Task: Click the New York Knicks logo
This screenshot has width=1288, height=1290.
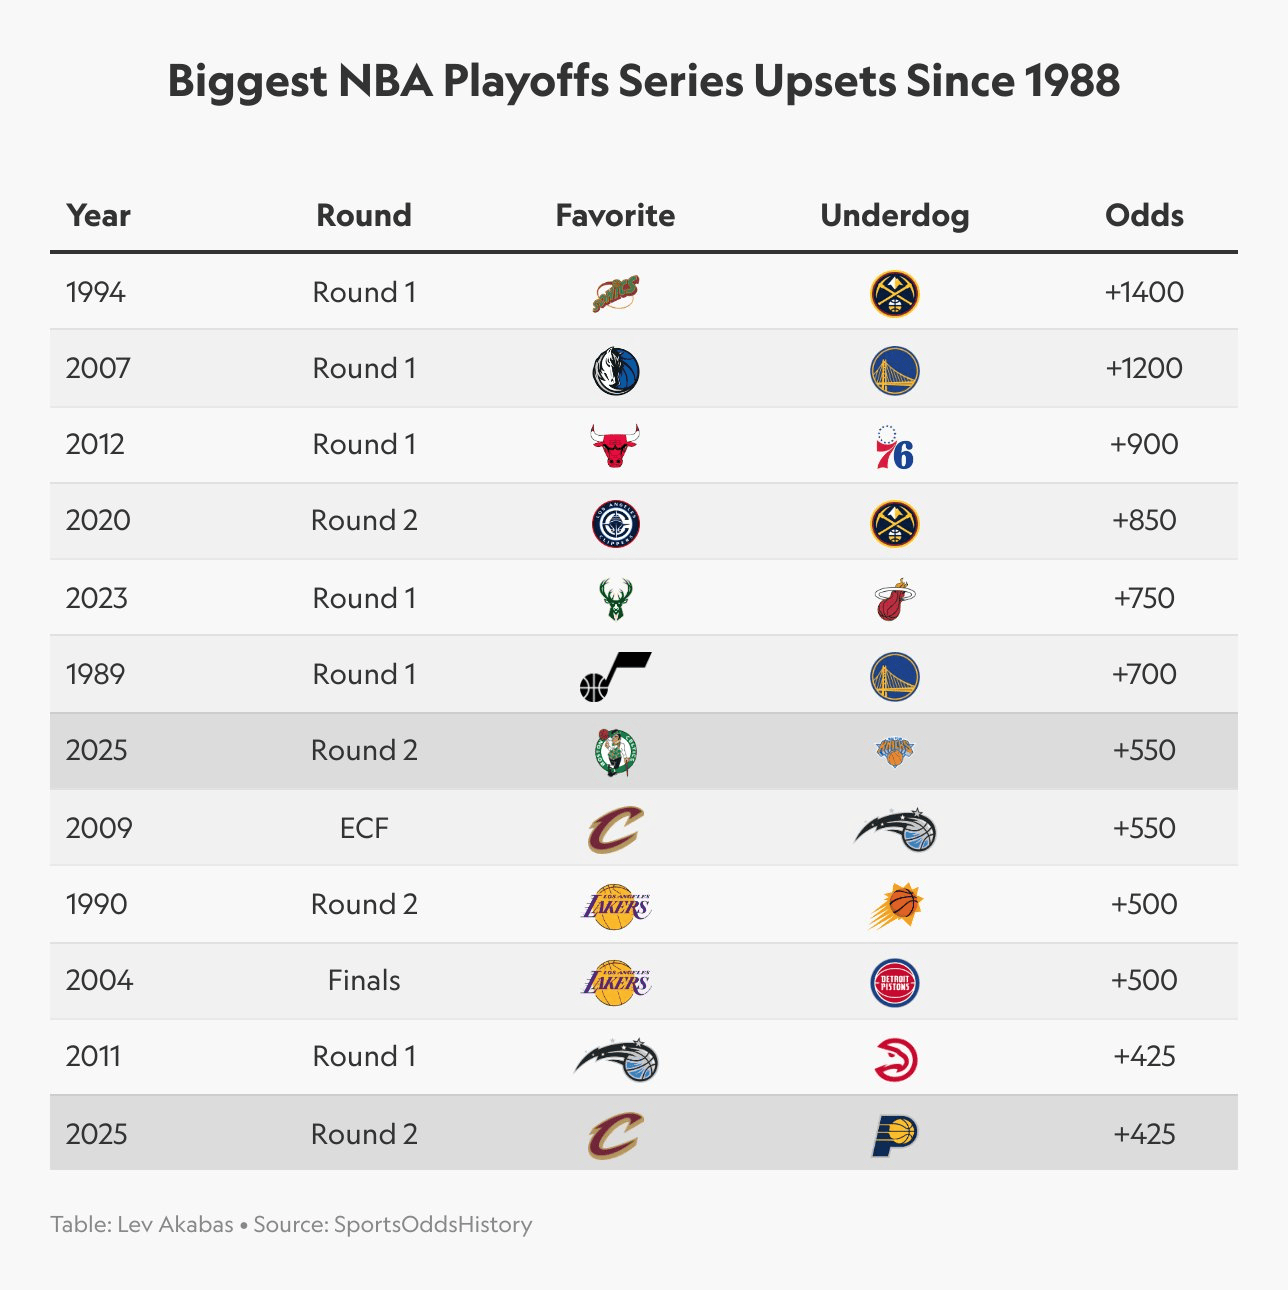Action: (894, 751)
